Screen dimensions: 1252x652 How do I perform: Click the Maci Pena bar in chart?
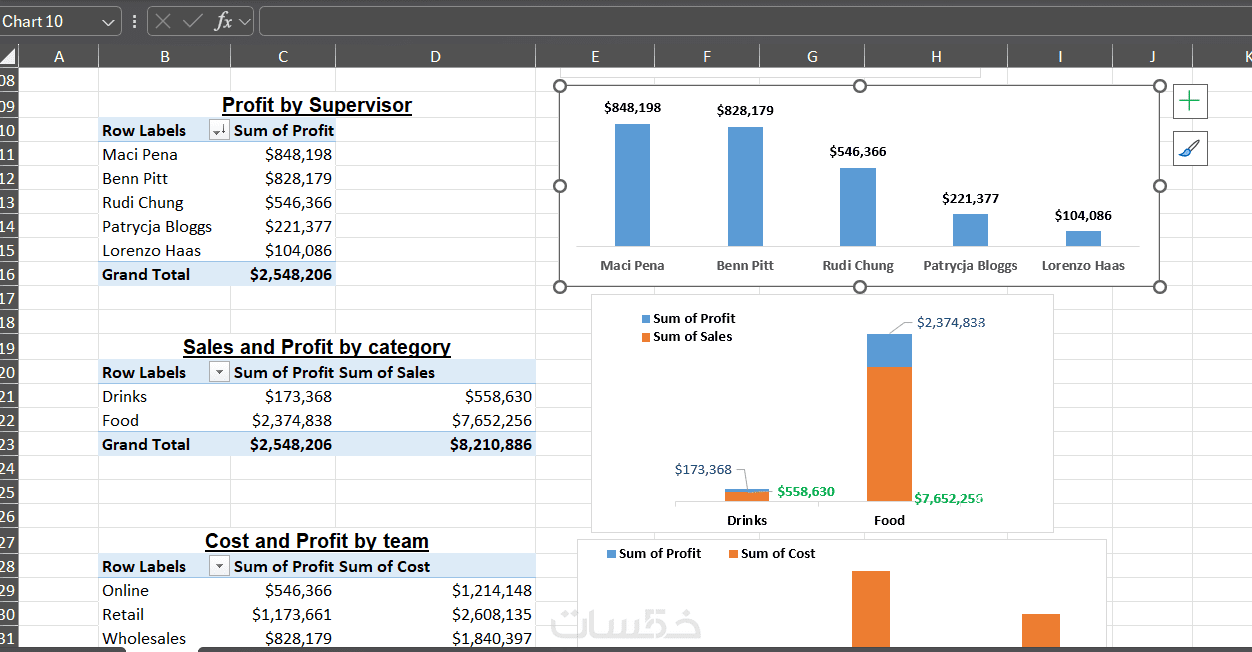click(632, 185)
